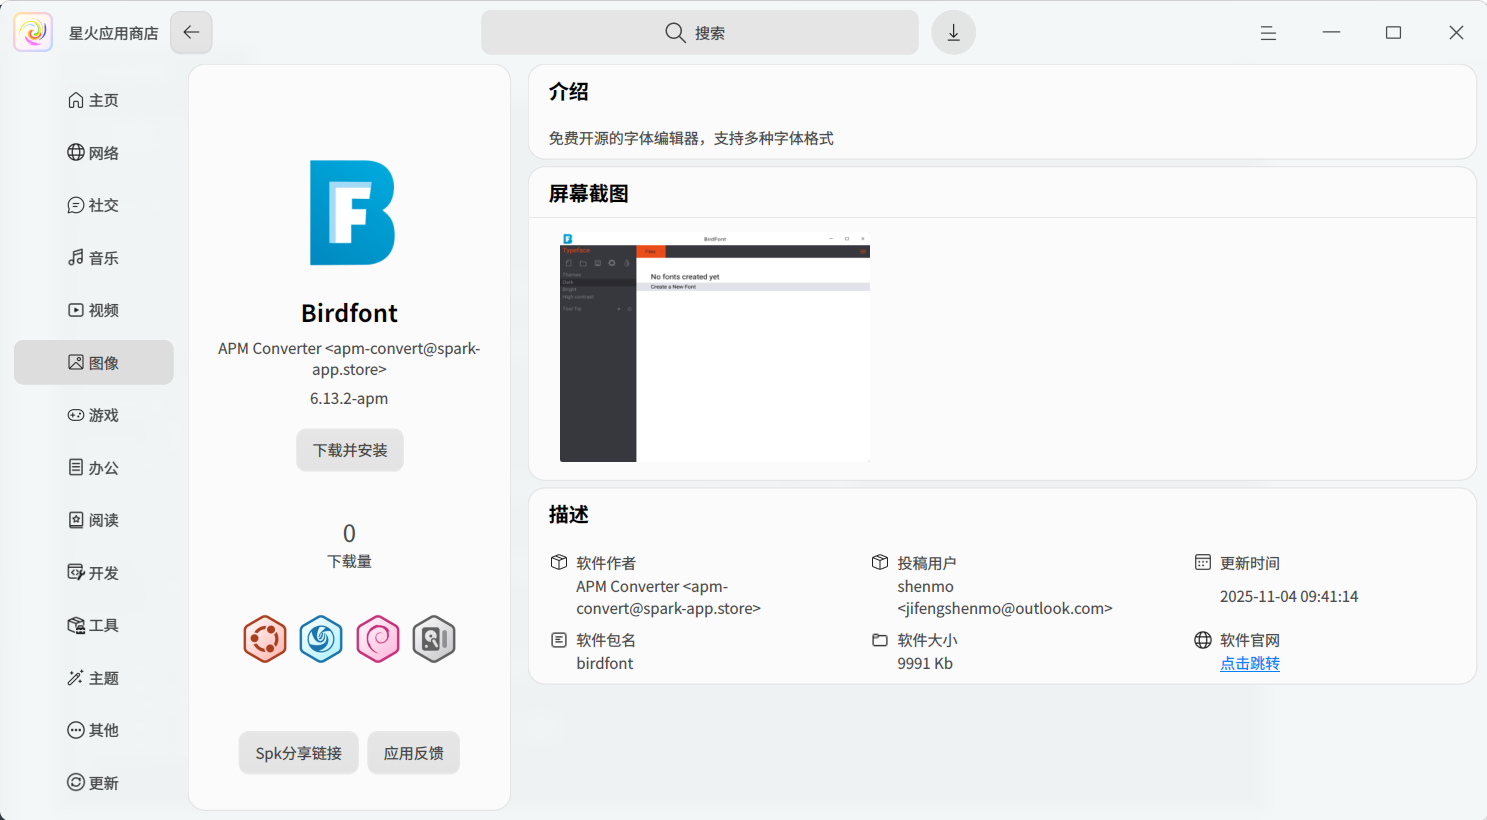Open the download manager arrow icon
The width and height of the screenshot is (1487, 820).
pyautogui.click(x=953, y=32)
